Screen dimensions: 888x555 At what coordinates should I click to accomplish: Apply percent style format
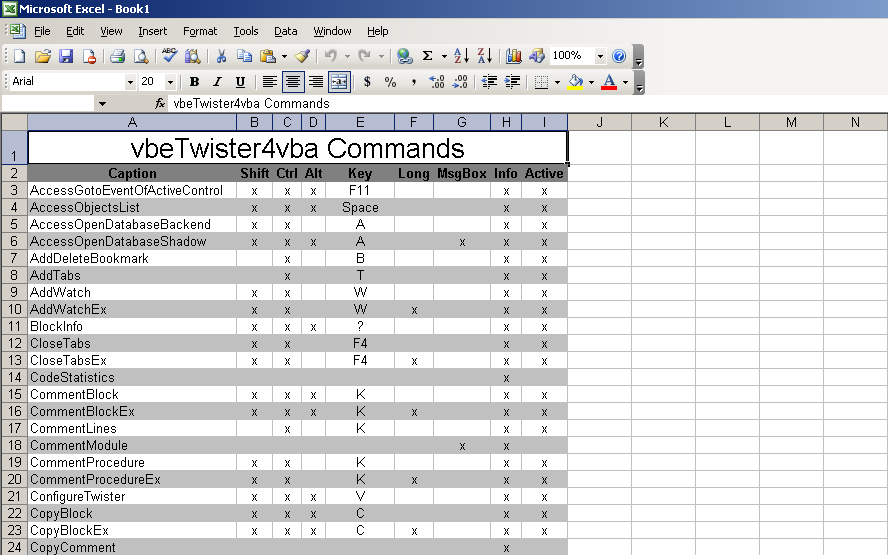click(x=390, y=82)
